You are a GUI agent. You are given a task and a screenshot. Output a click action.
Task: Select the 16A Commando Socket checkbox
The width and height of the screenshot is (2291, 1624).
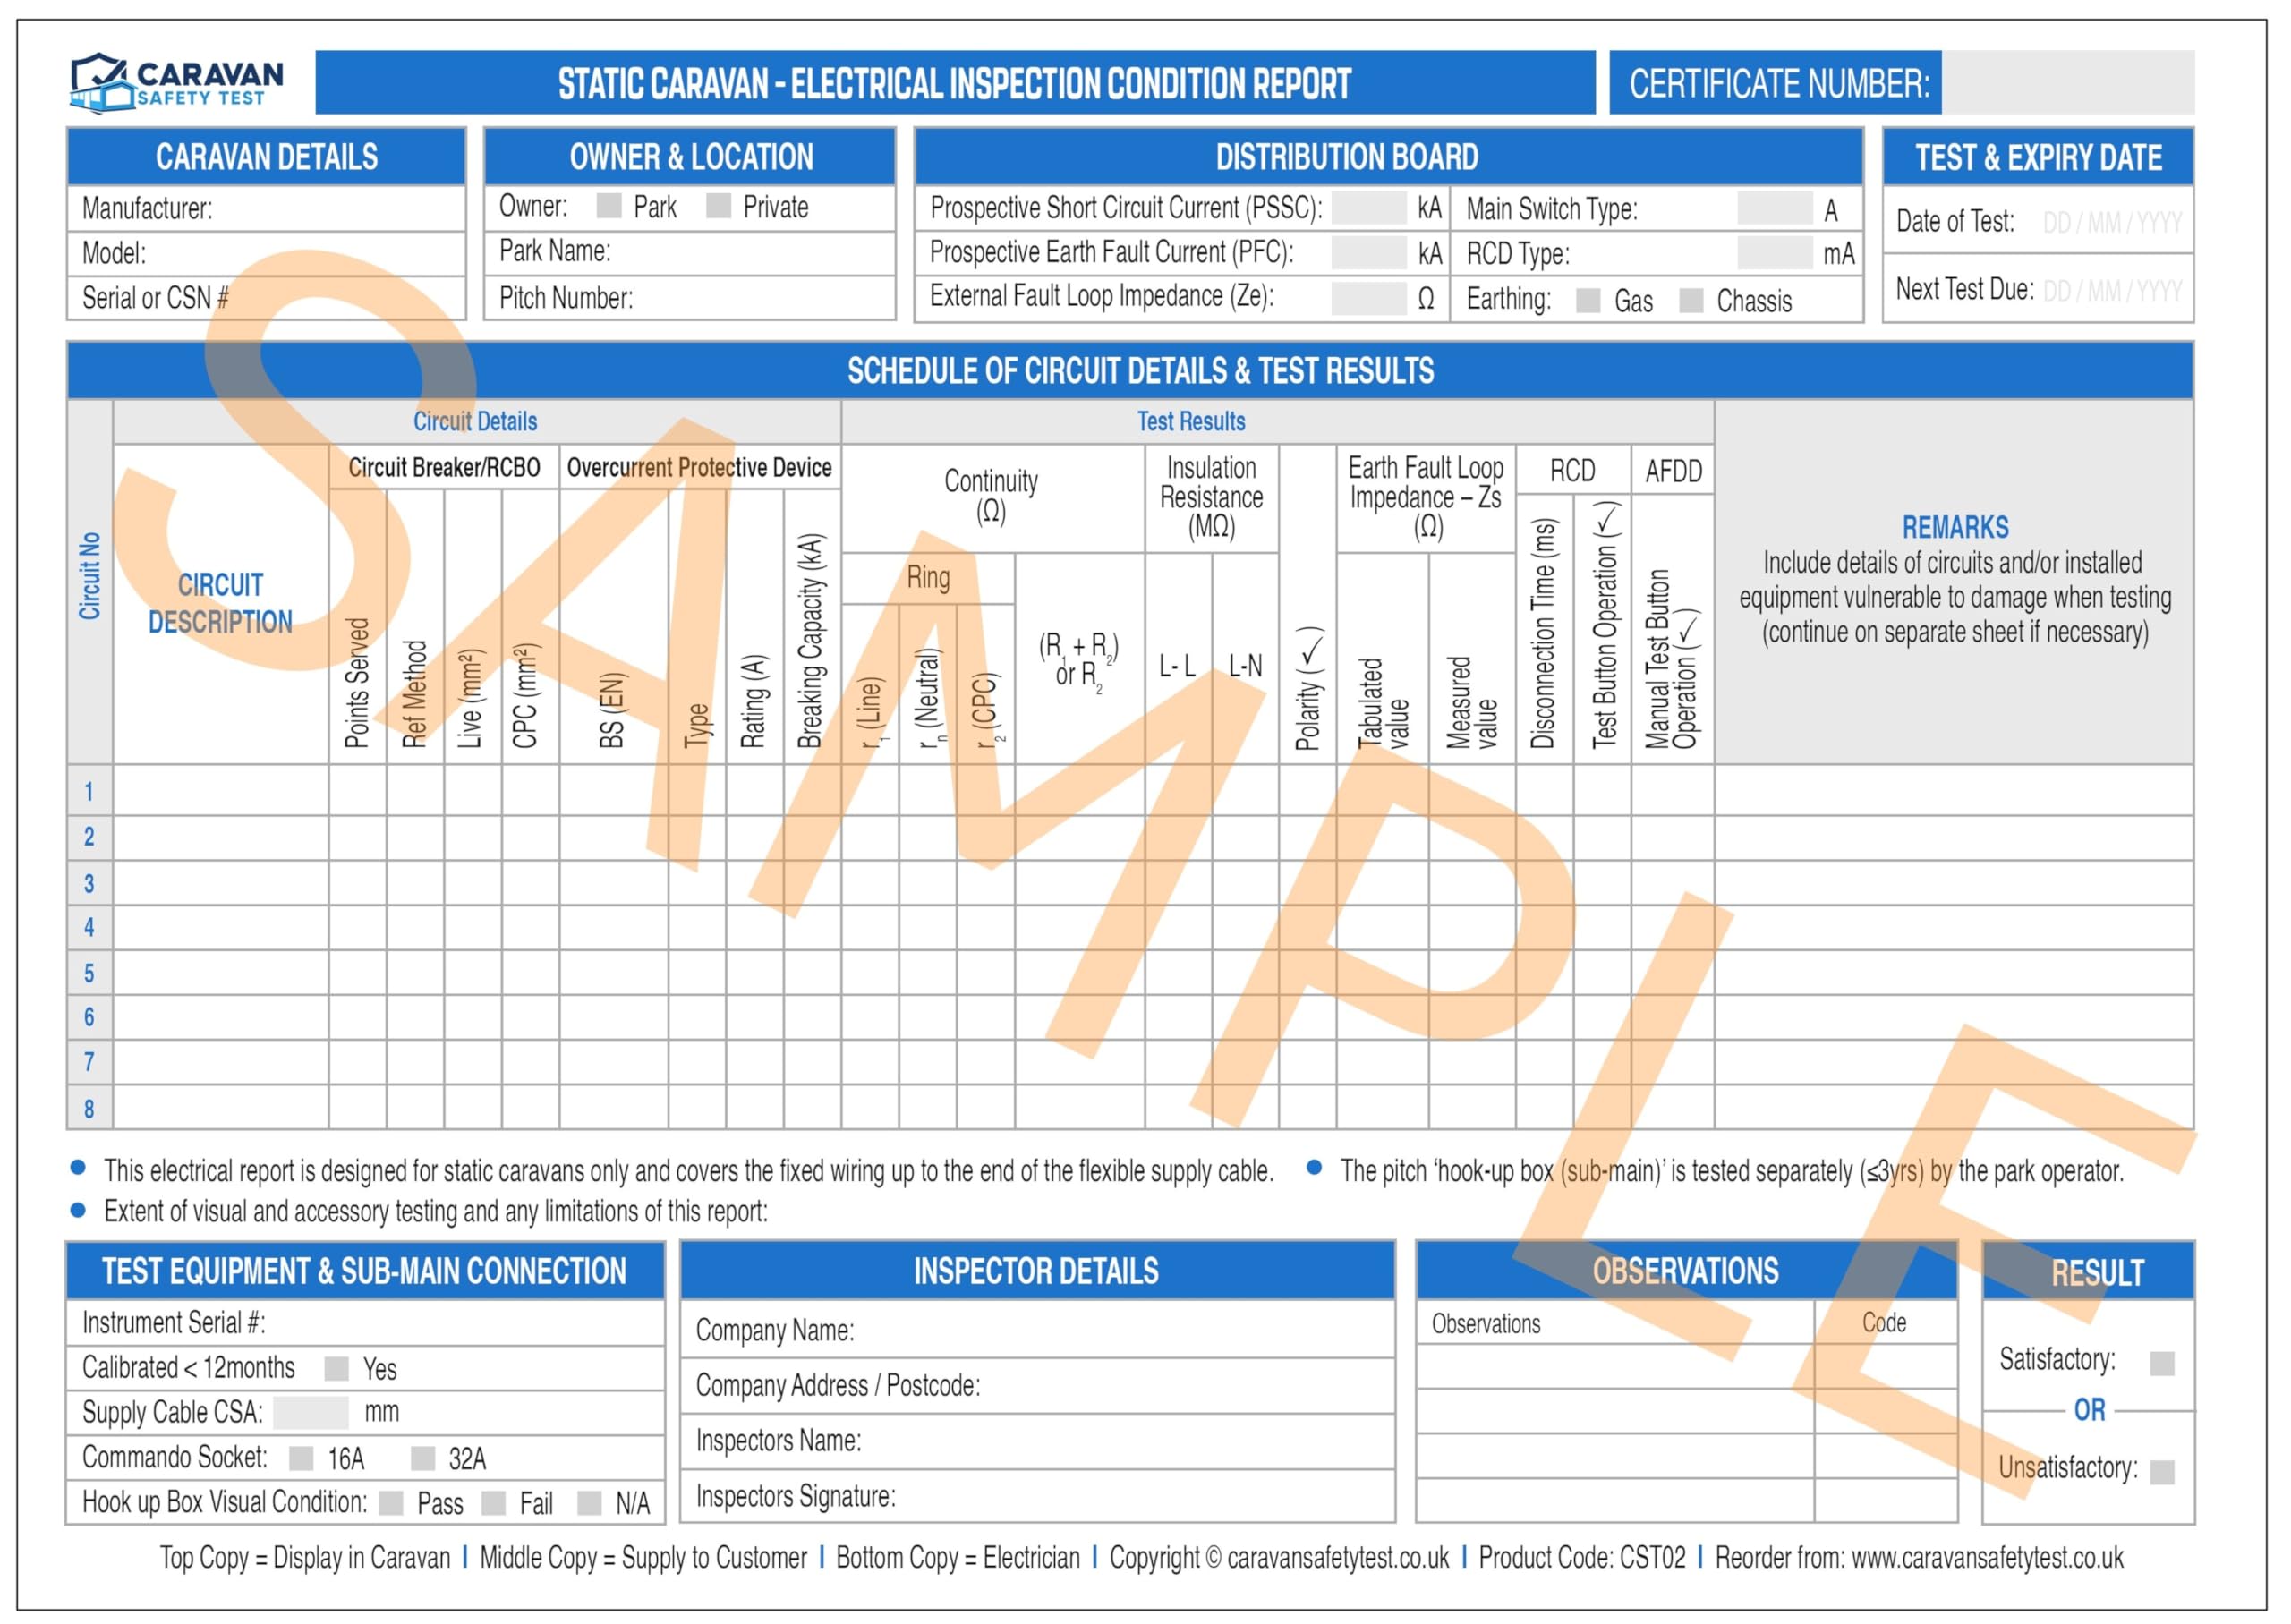pos(301,1459)
